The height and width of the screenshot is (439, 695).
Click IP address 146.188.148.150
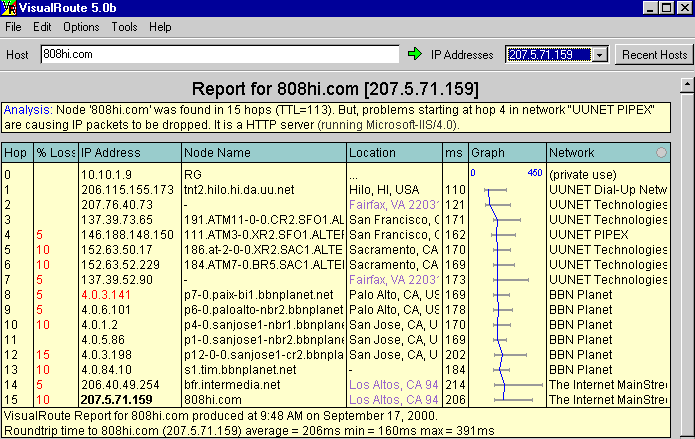pyautogui.click(x=127, y=235)
